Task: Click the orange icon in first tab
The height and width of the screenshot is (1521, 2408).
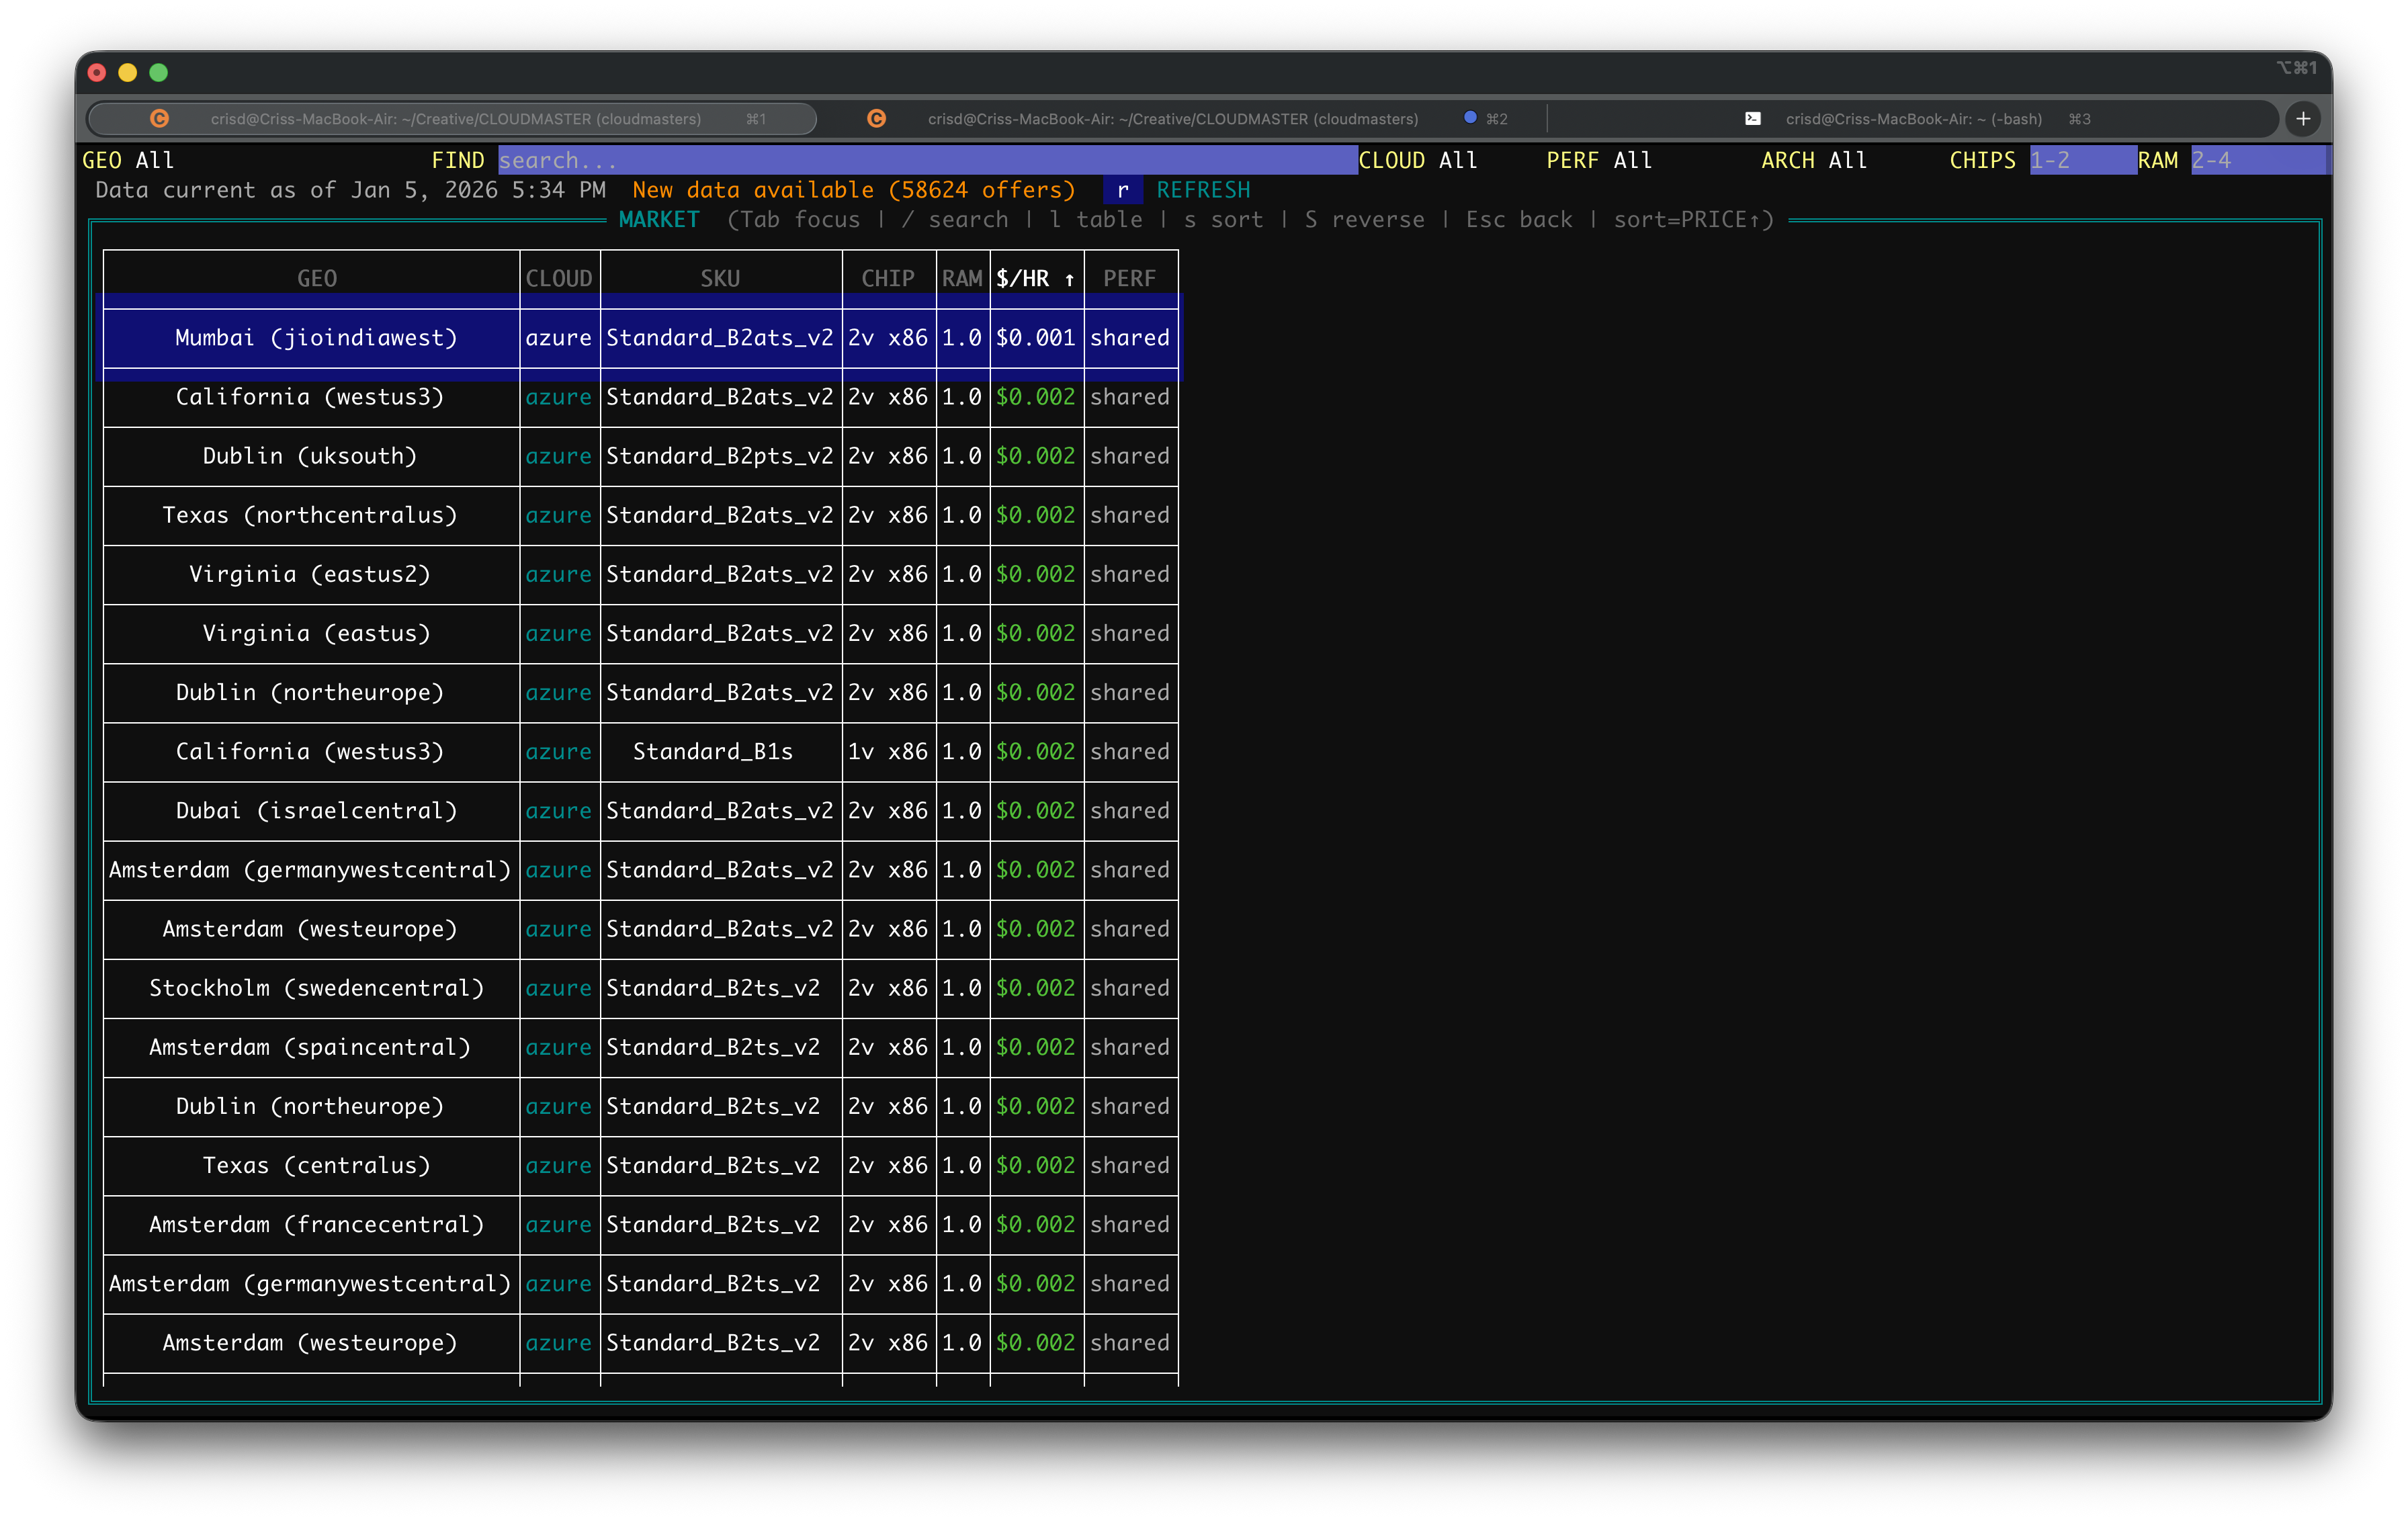Action: (x=159, y=119)
